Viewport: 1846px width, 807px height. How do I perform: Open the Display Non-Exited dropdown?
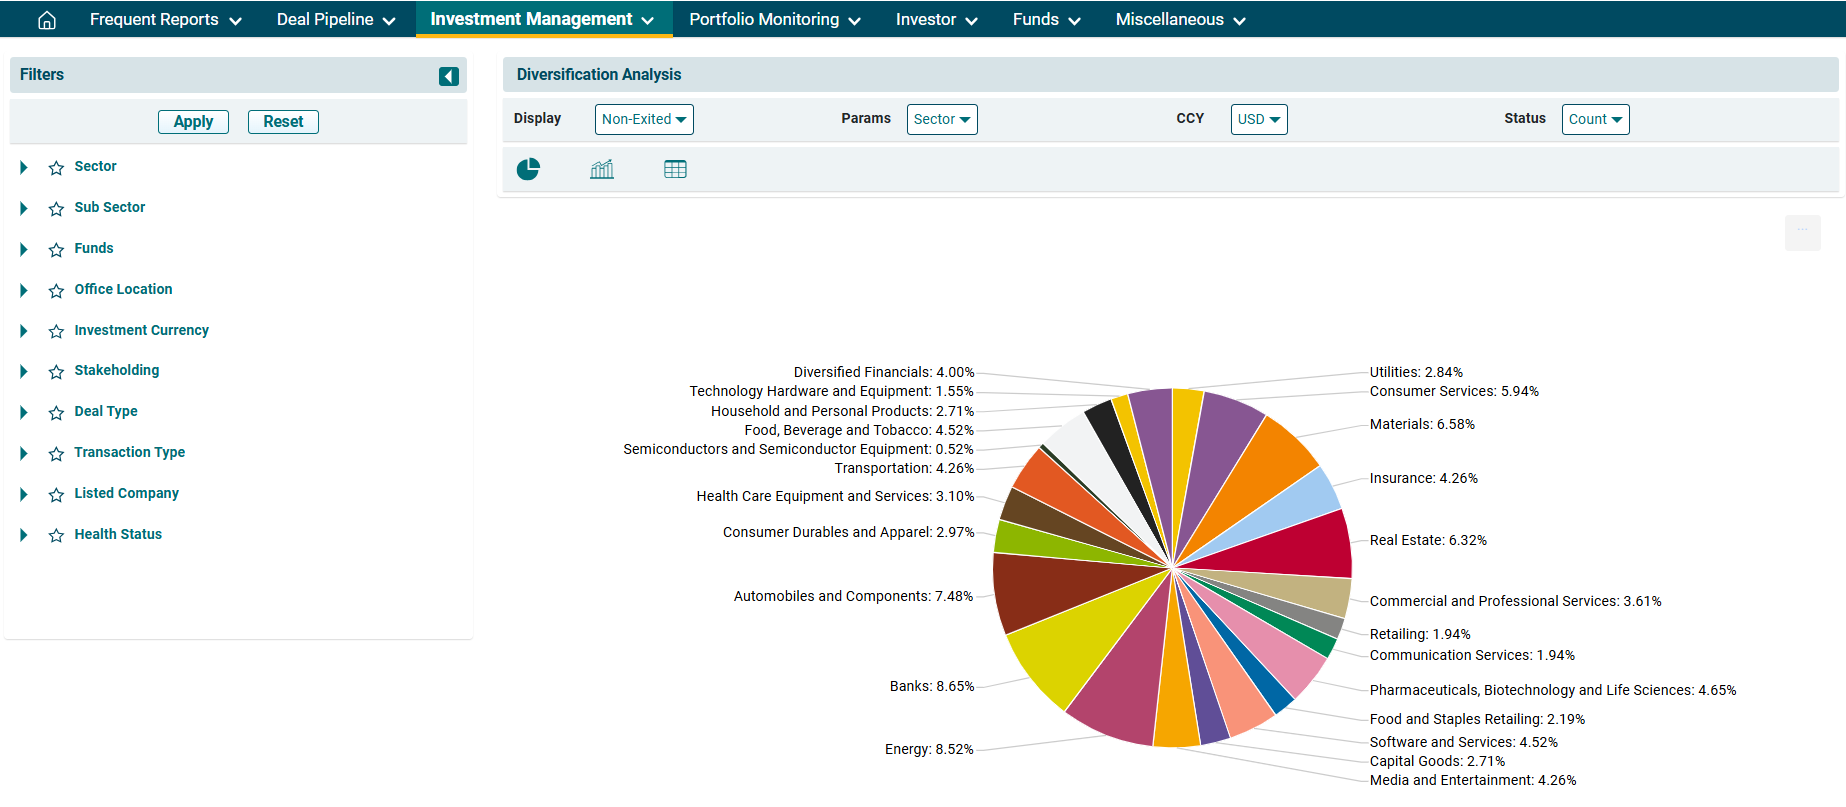644,119
